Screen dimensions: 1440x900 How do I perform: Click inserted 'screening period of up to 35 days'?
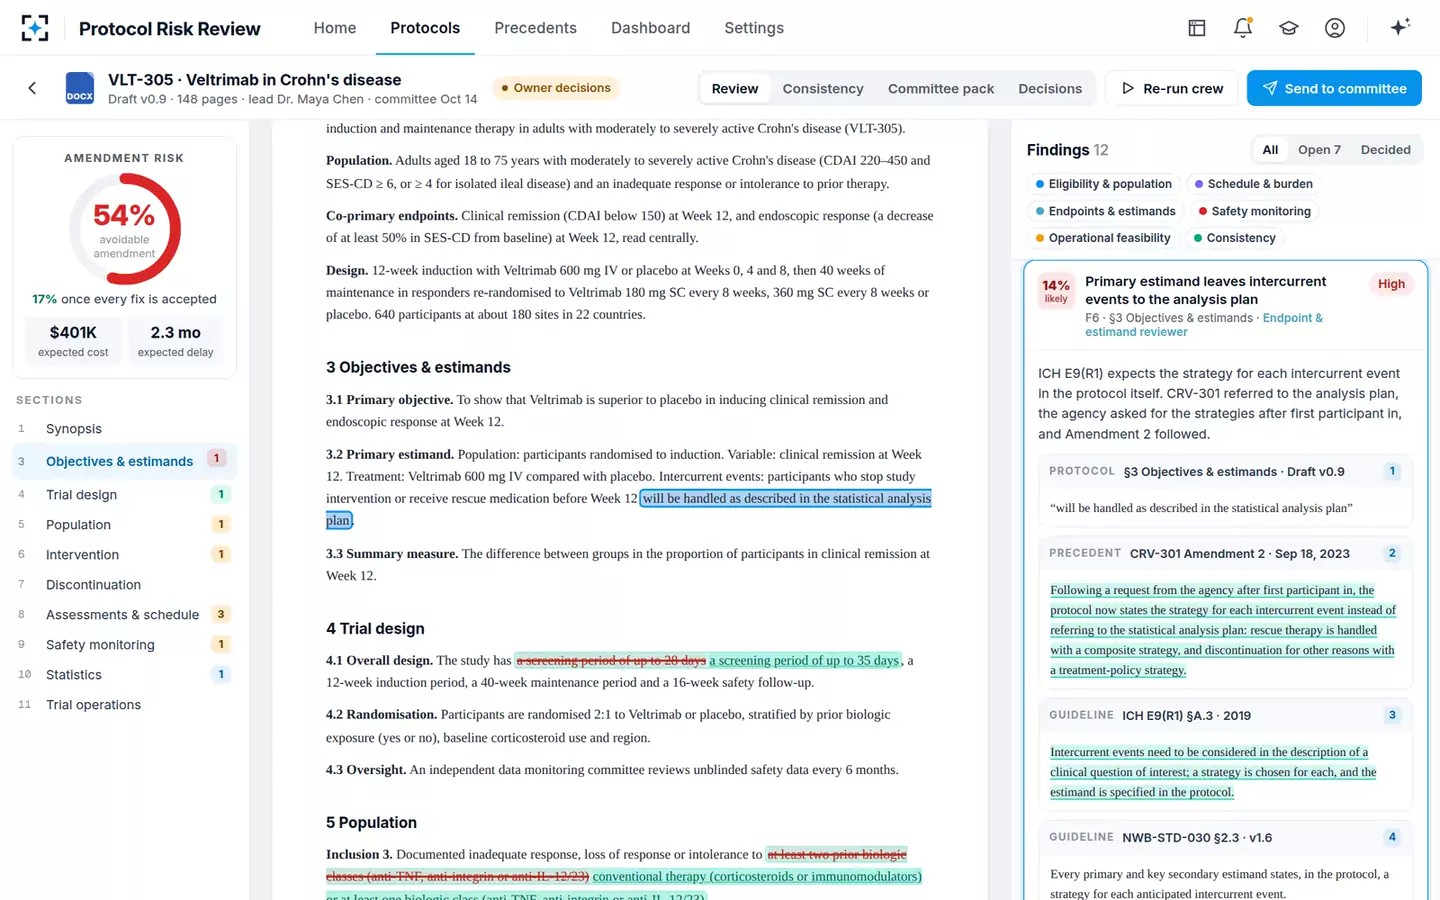click(x=804, y=660)
